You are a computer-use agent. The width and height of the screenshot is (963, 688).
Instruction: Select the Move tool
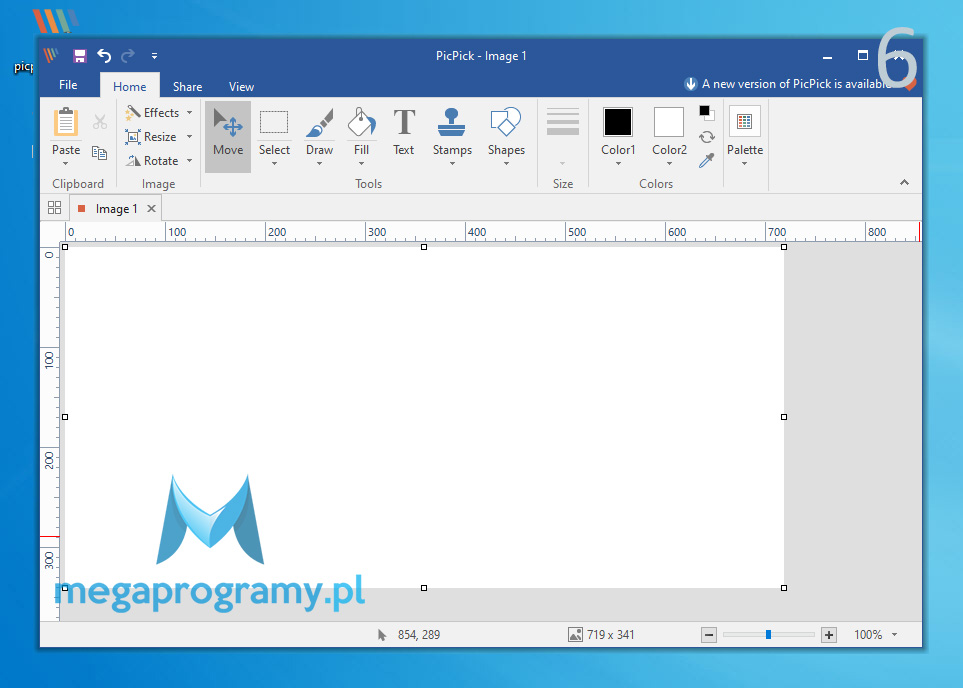point(228,136)
